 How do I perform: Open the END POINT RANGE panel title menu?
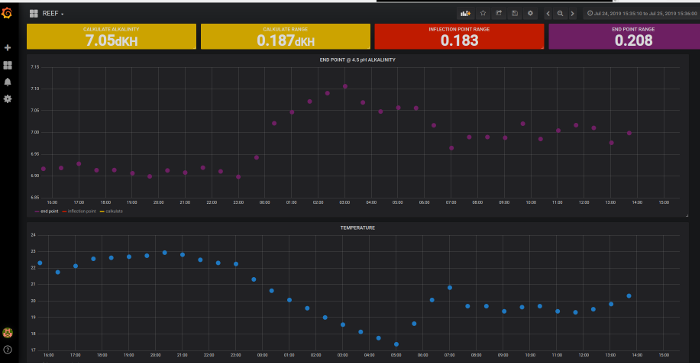633,29
